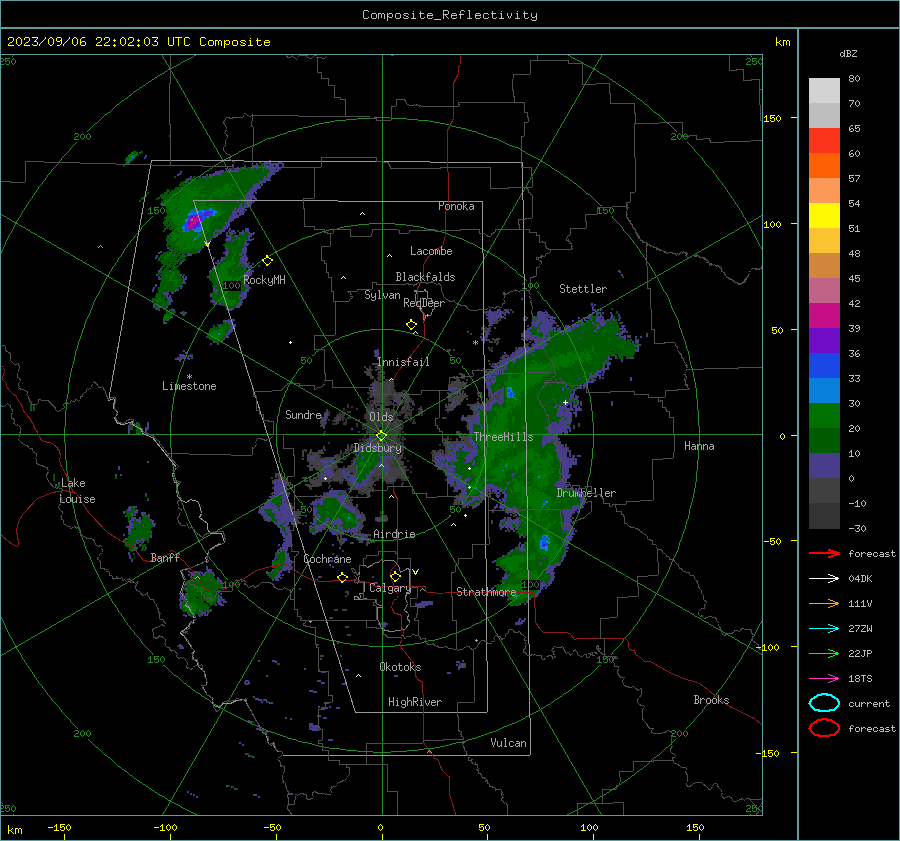The width and height of the screenshot is (900, 841).
Task: Click the yellow radar site marker at Olds
Action: tap(381, 435)
